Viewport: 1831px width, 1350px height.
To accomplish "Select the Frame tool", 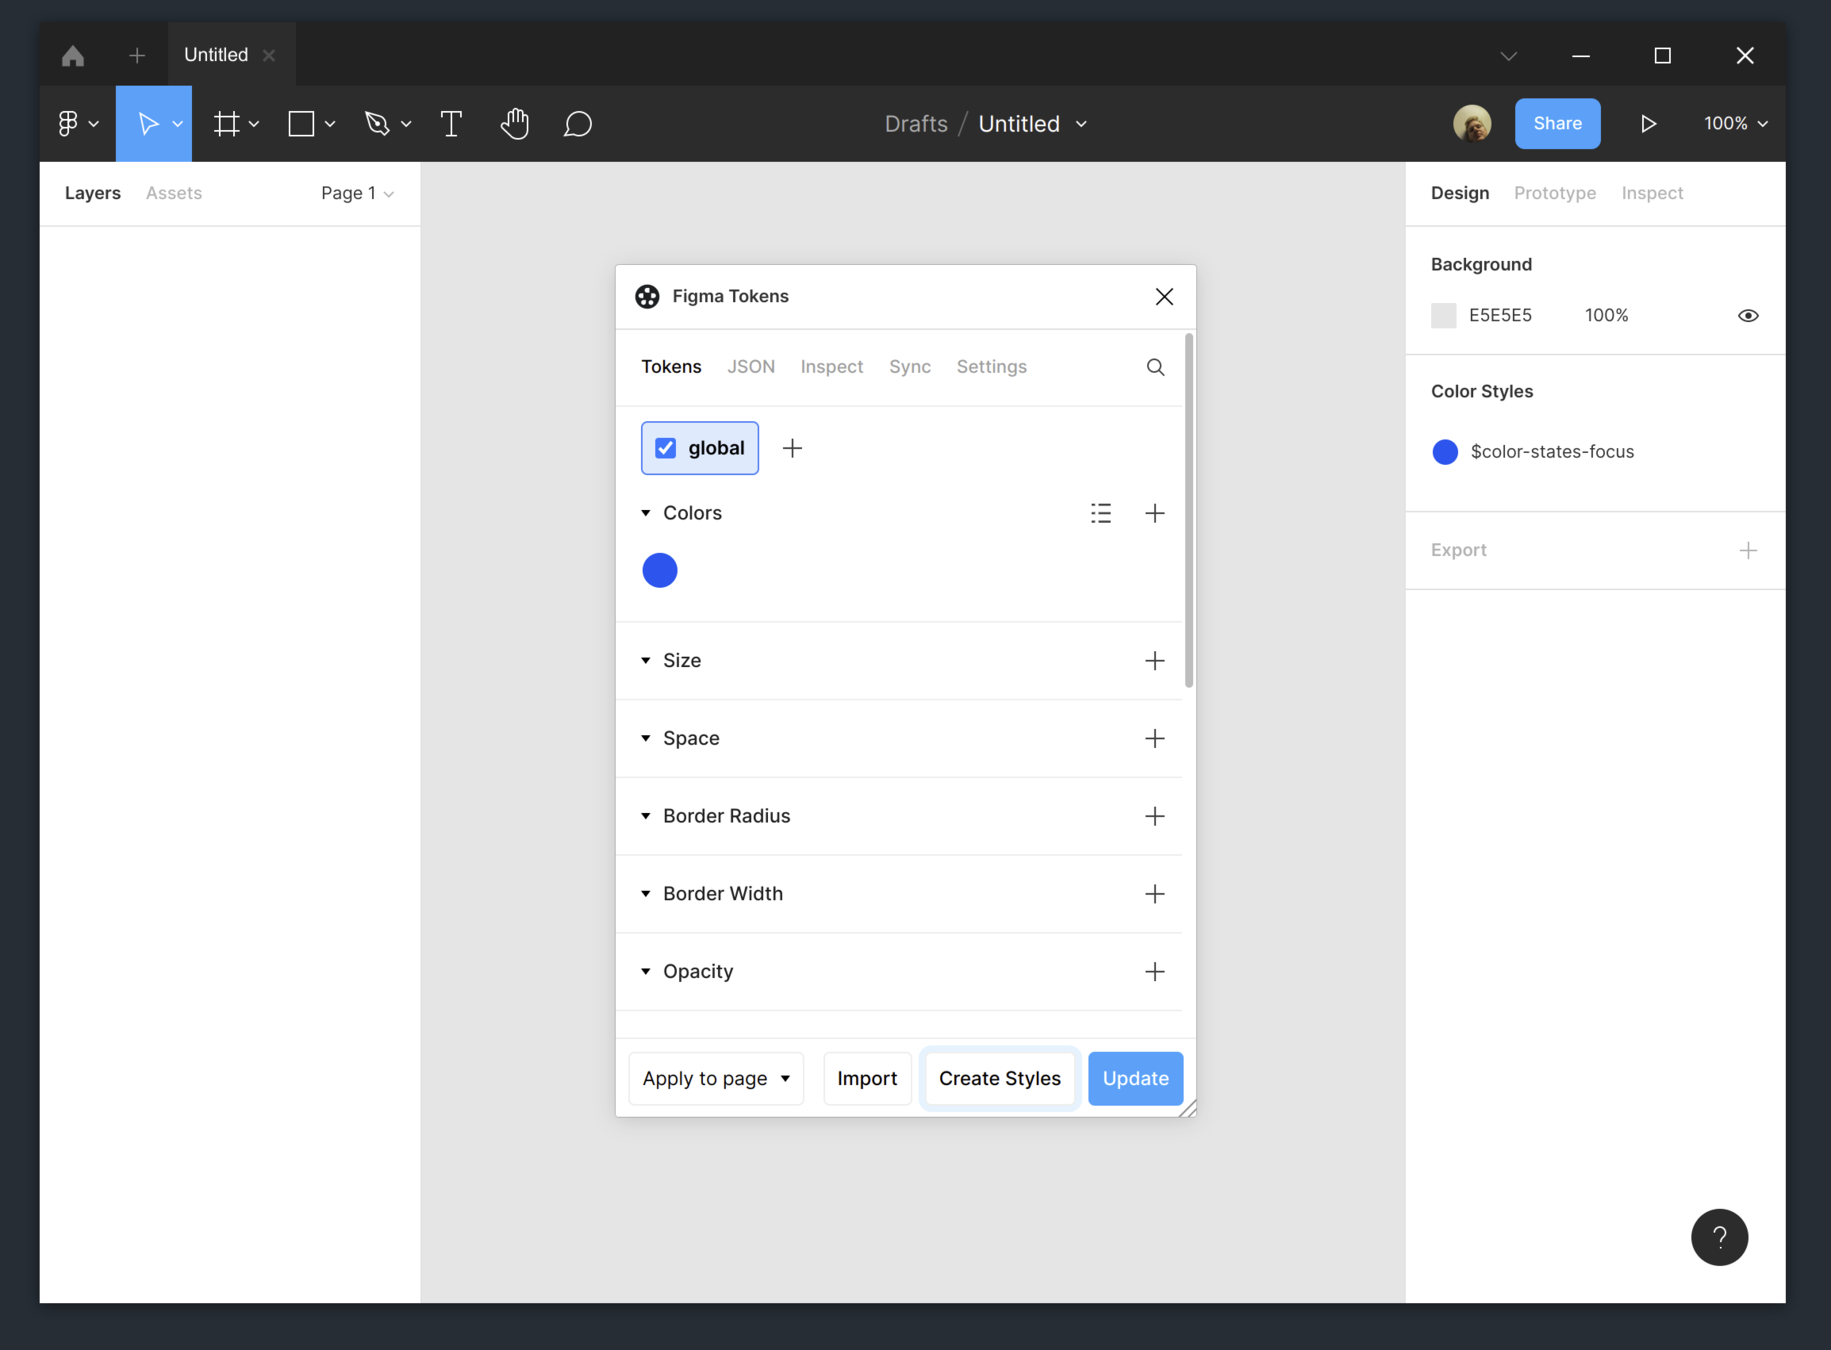I will (x=227, y=123).
